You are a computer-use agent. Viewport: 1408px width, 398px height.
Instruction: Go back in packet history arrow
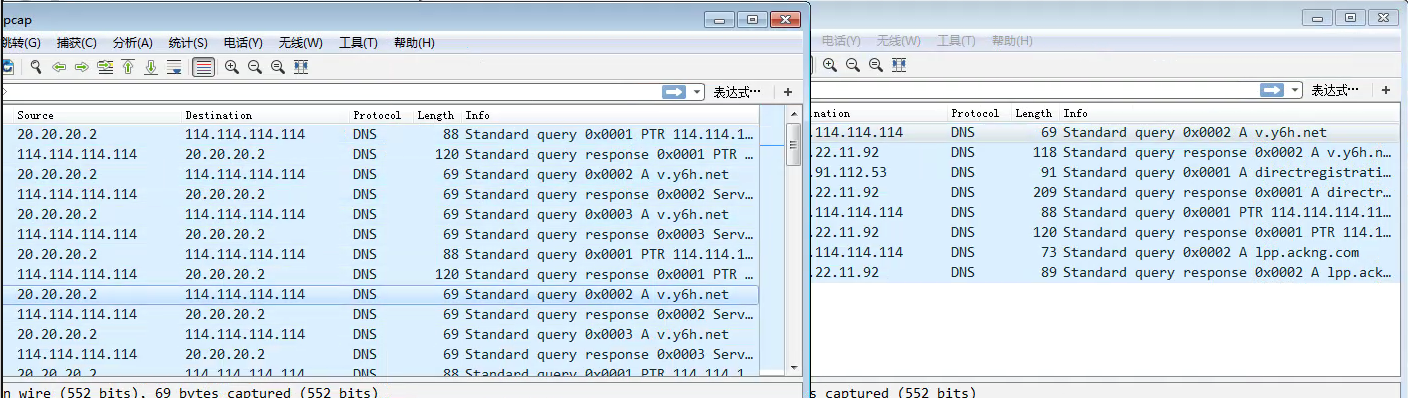coord(59,67)
